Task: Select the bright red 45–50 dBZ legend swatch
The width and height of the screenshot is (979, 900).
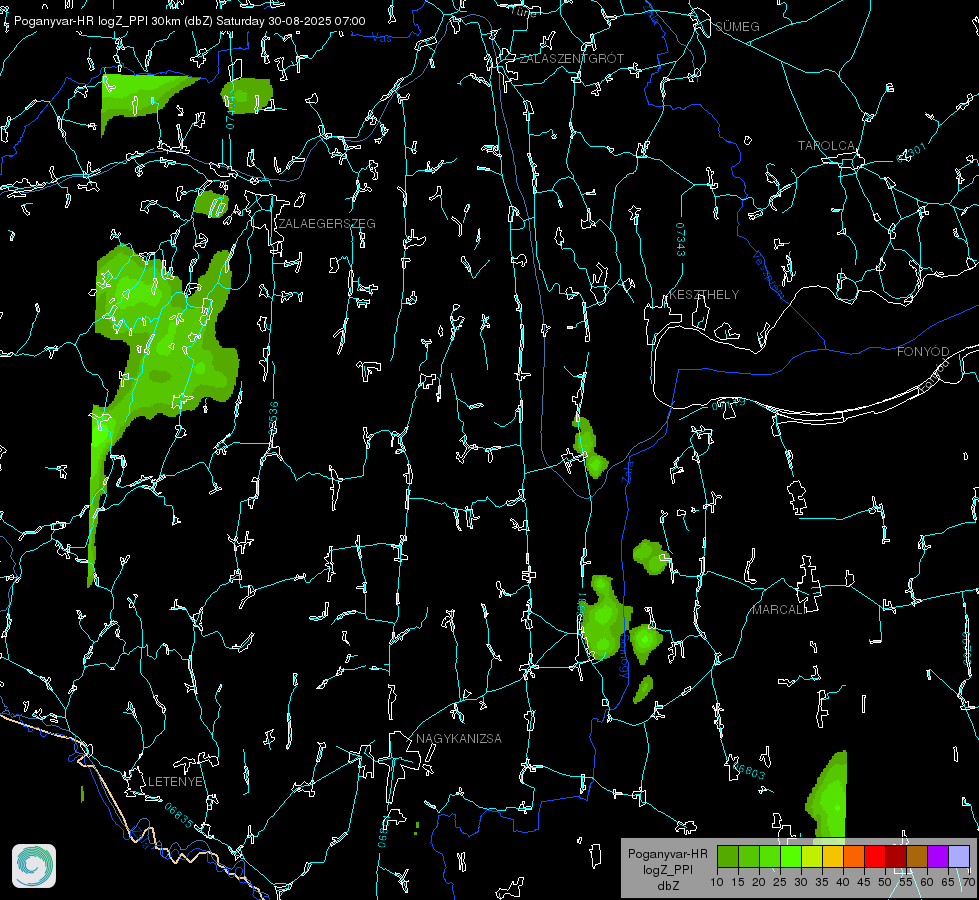Action: pyautogui.click(x=875, y=856)
